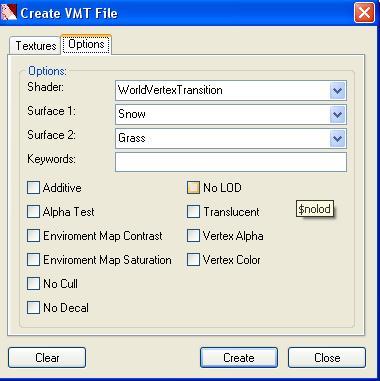Toggle the Vertex Alpha checkbox
380x381 pixels.
(193, 236)
